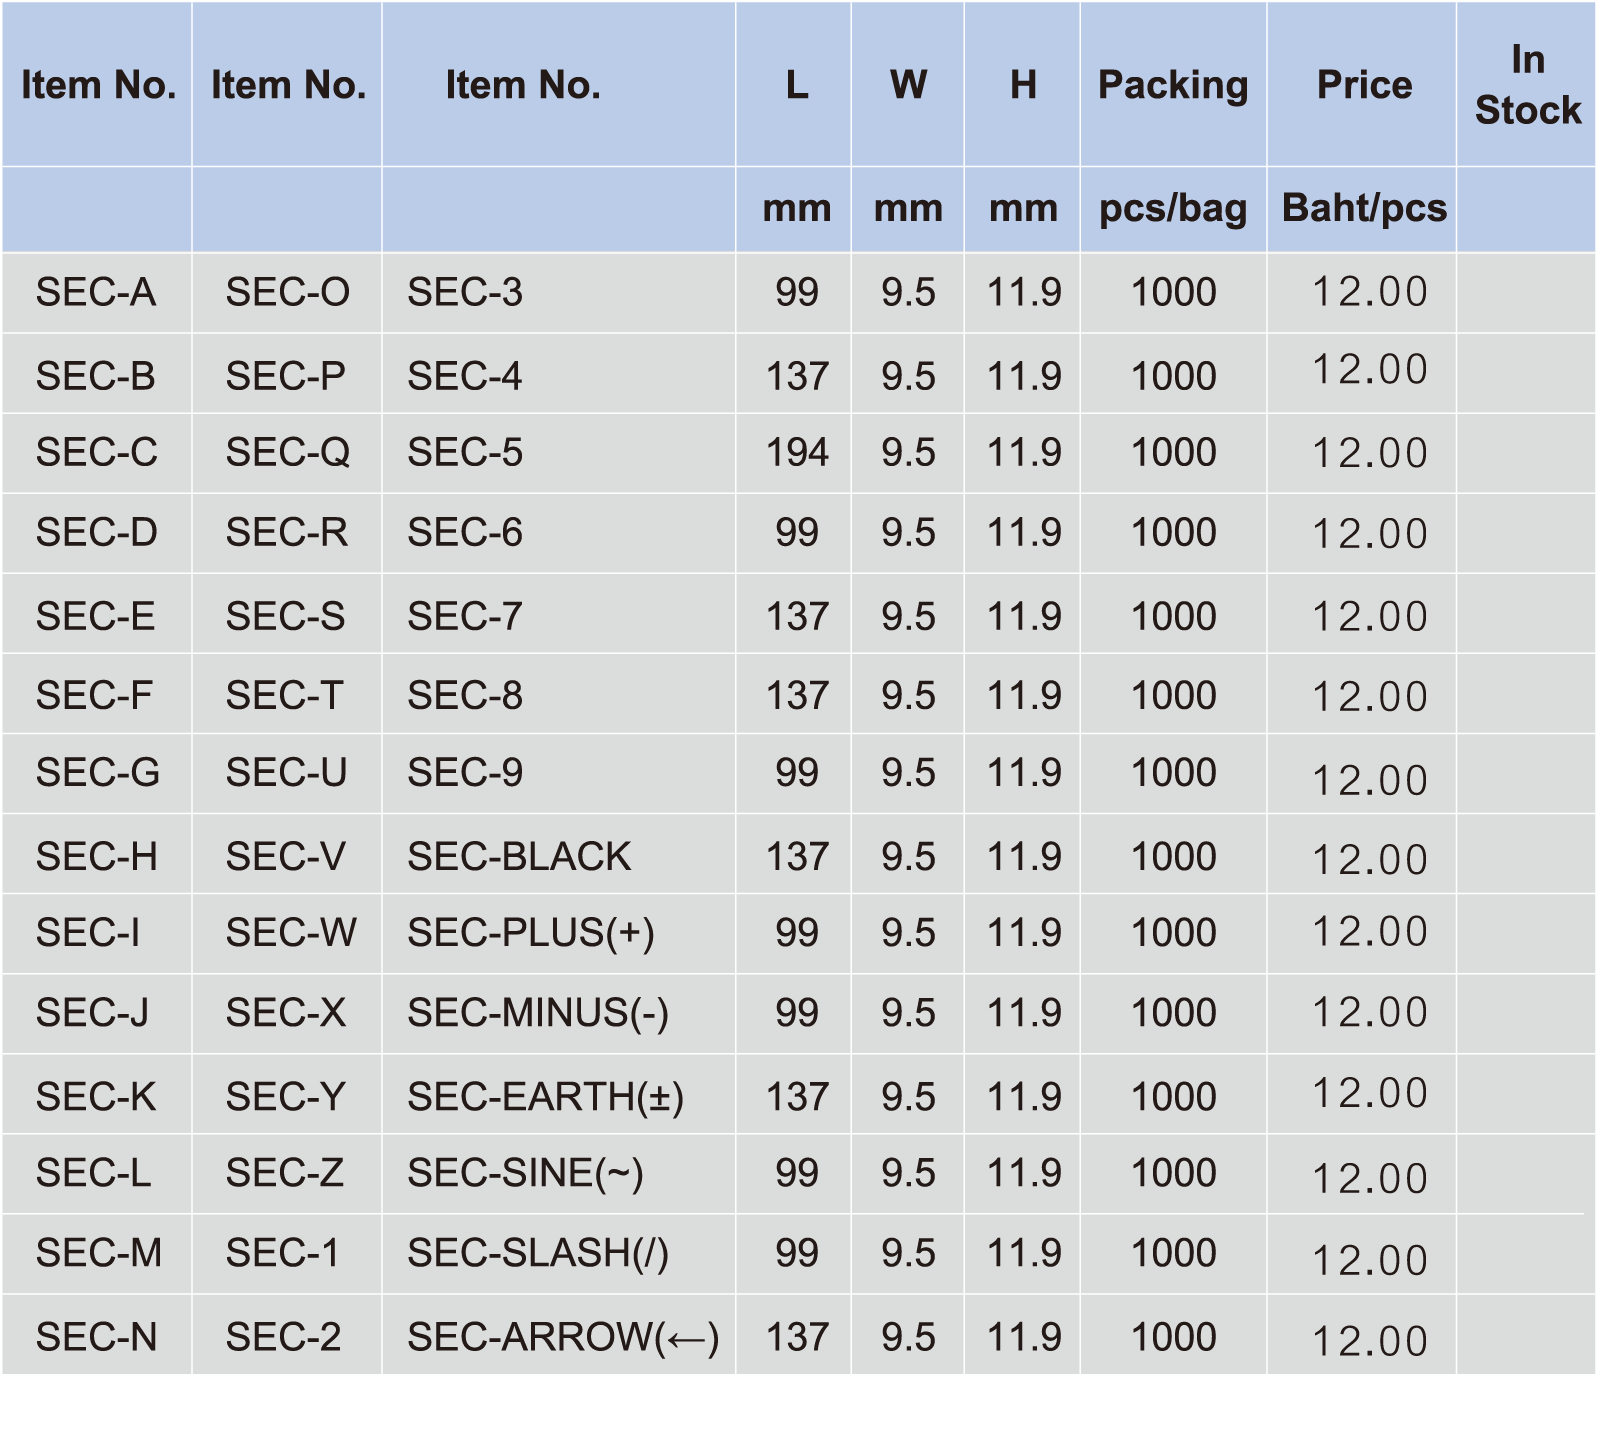Select the SEC-ARROW(←) item cell
1600x1430 pixels.
562,1336
